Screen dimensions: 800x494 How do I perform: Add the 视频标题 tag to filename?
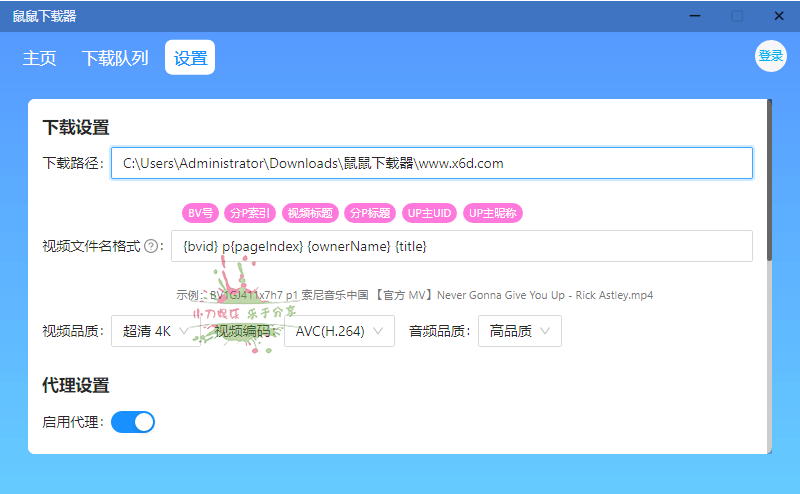[x=309, y=213]
